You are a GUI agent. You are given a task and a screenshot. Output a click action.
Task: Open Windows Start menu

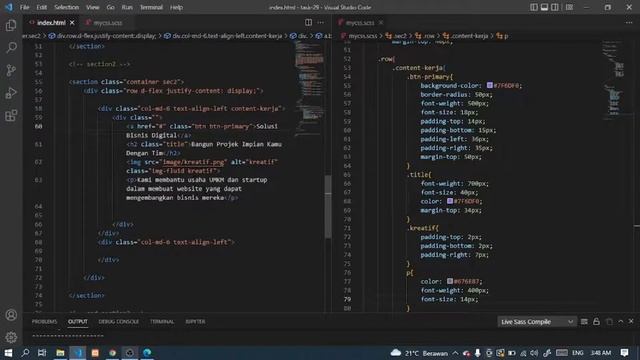pyautogui.click(x=8, y=353)
